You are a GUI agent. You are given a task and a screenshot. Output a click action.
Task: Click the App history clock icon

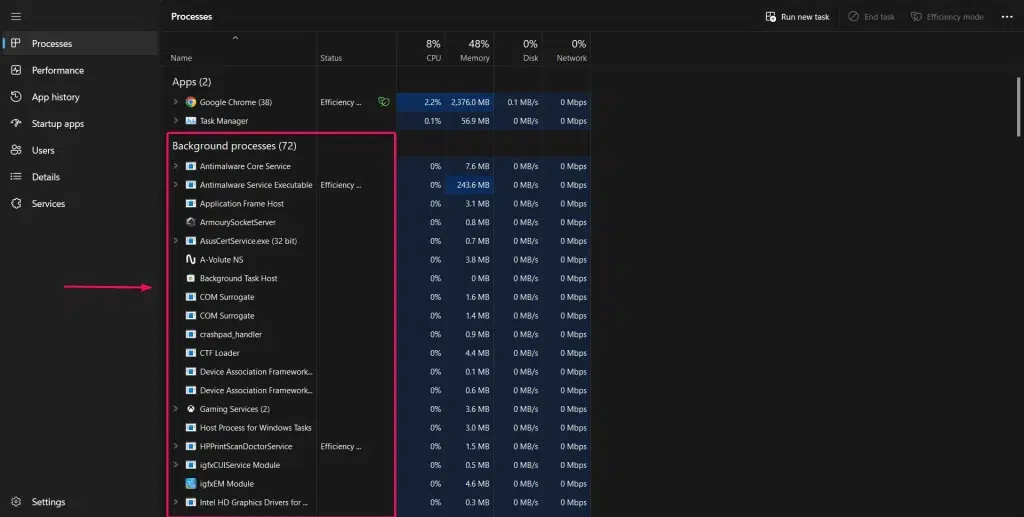16,97
